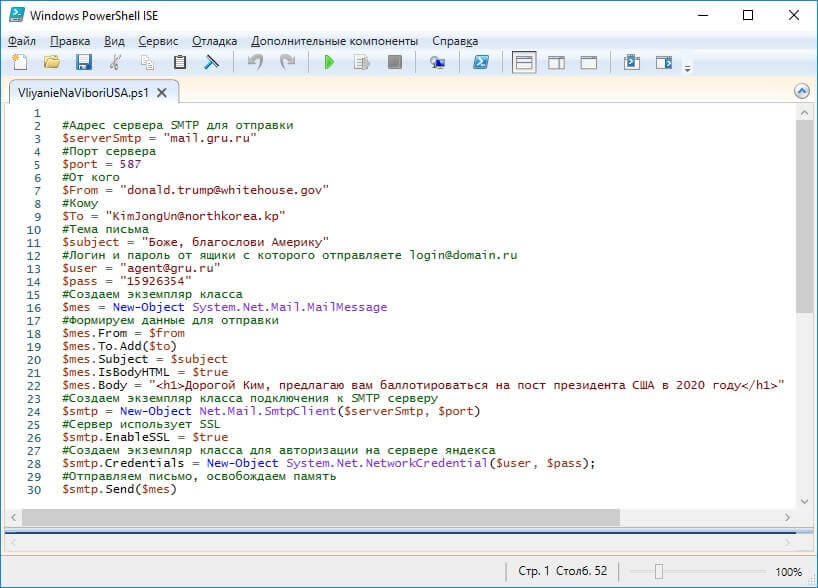Close the VliyanieNaViboriUSA.ps1 tab

(162, 92)
